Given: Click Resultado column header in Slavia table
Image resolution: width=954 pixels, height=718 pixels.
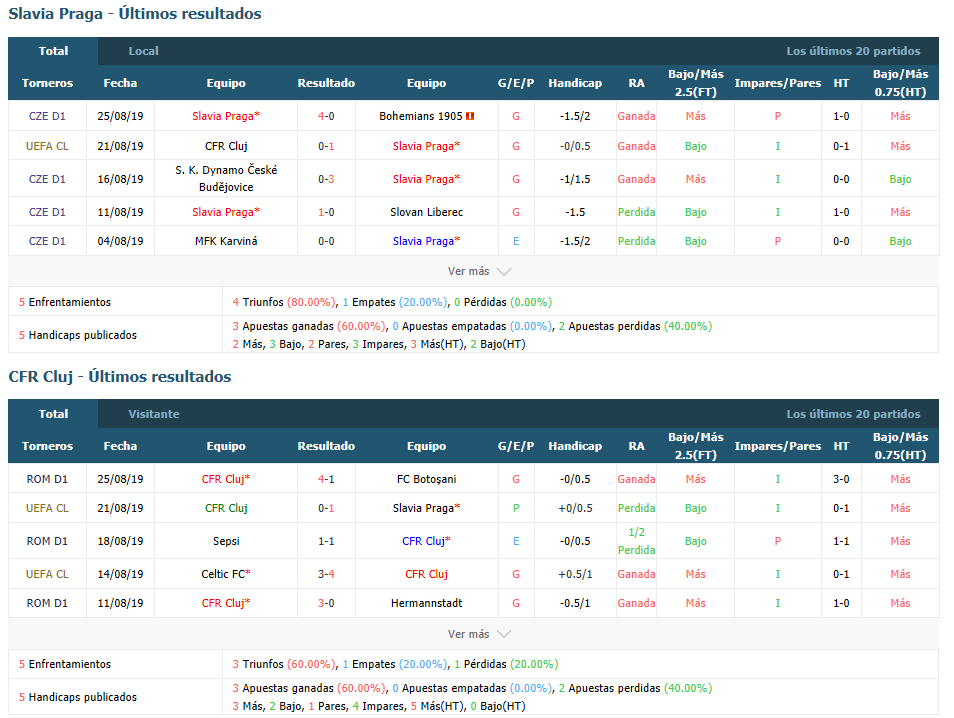Looking at the screenshot, I should pyautogui.click(x=326, y=83).
